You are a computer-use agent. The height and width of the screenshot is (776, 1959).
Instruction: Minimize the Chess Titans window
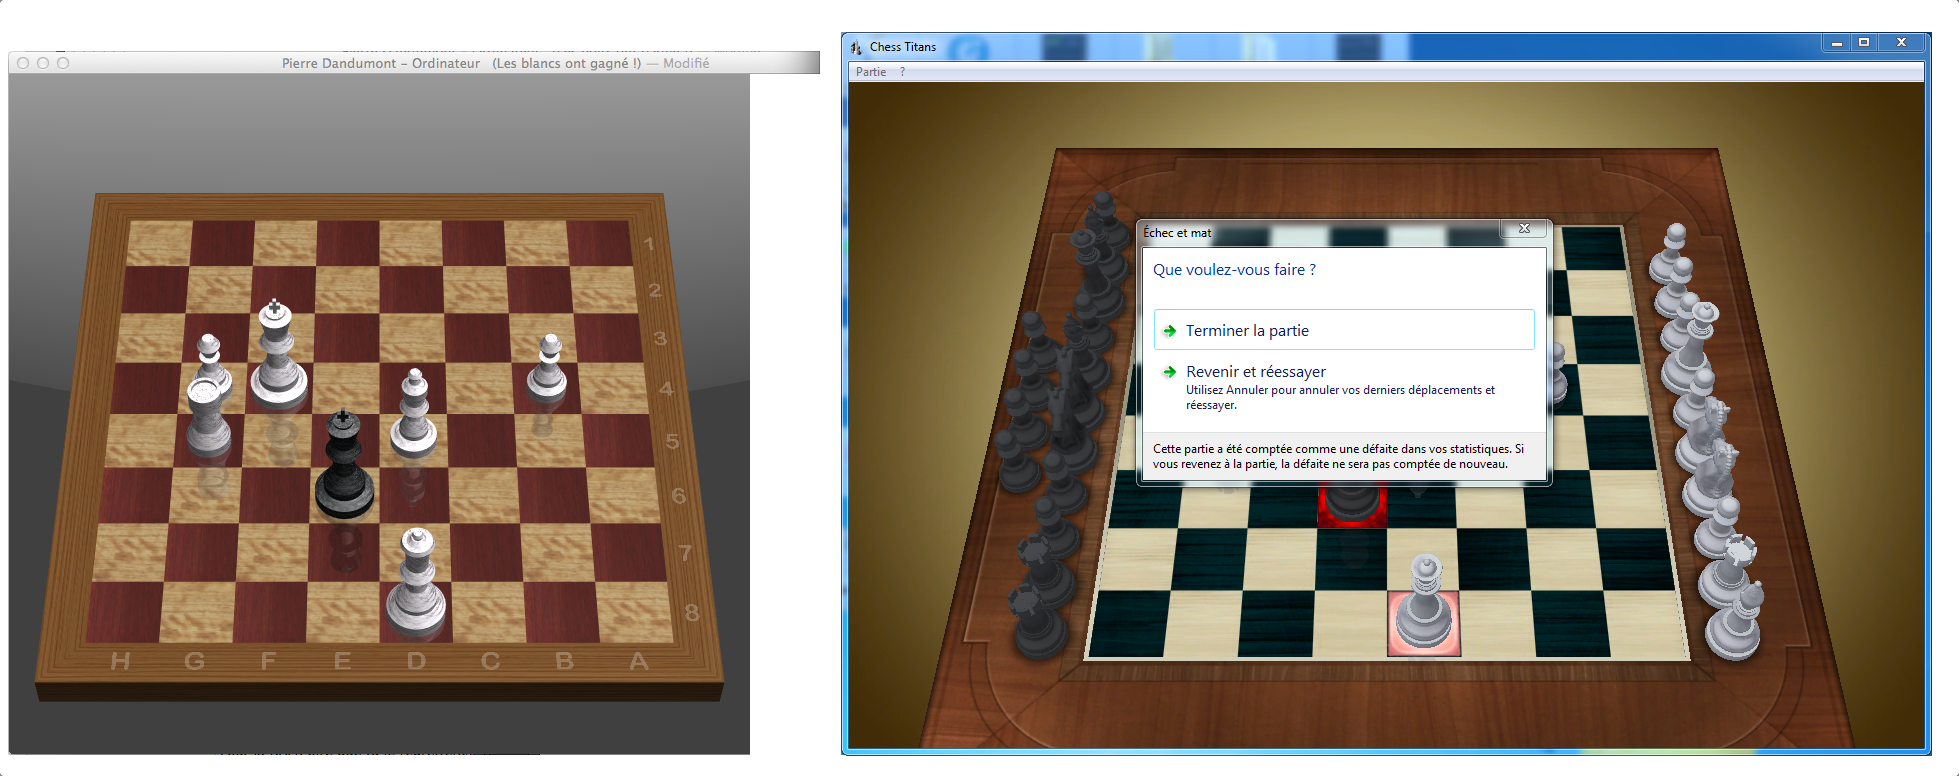click(x=1837, y=43)
